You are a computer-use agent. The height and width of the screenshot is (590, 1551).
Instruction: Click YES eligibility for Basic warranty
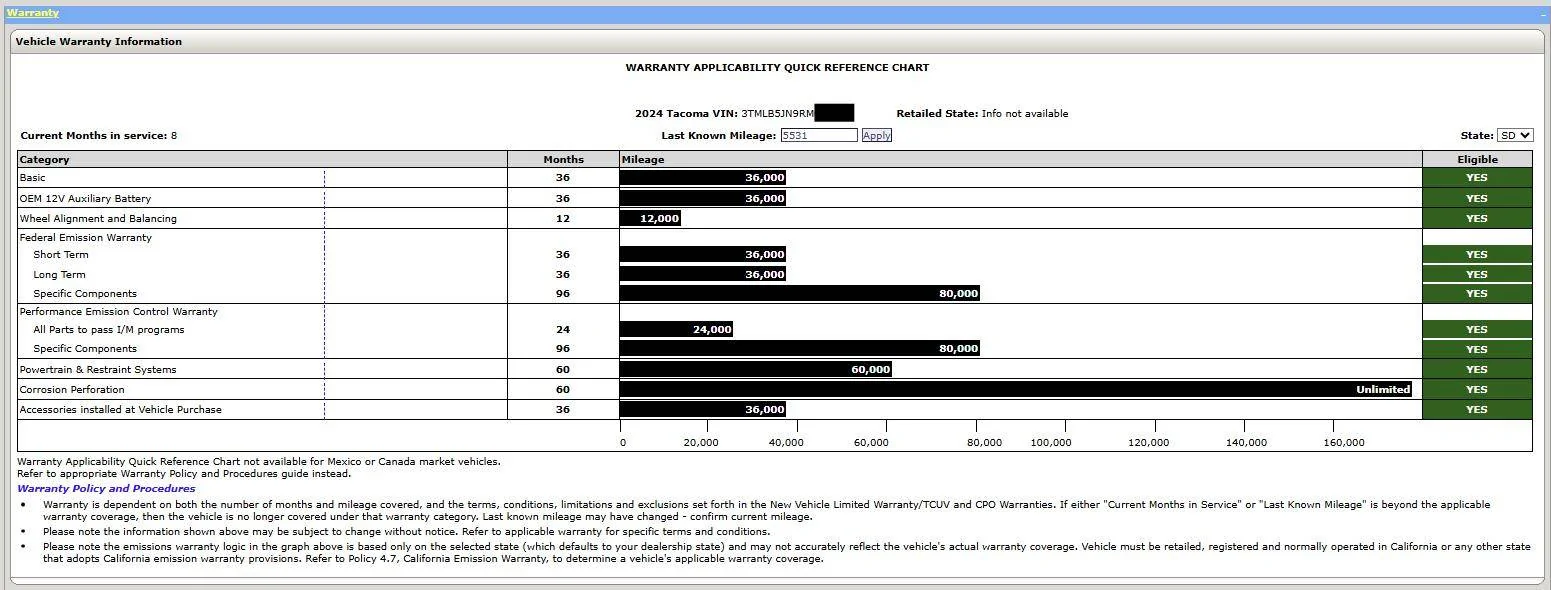pos(1476,178)
